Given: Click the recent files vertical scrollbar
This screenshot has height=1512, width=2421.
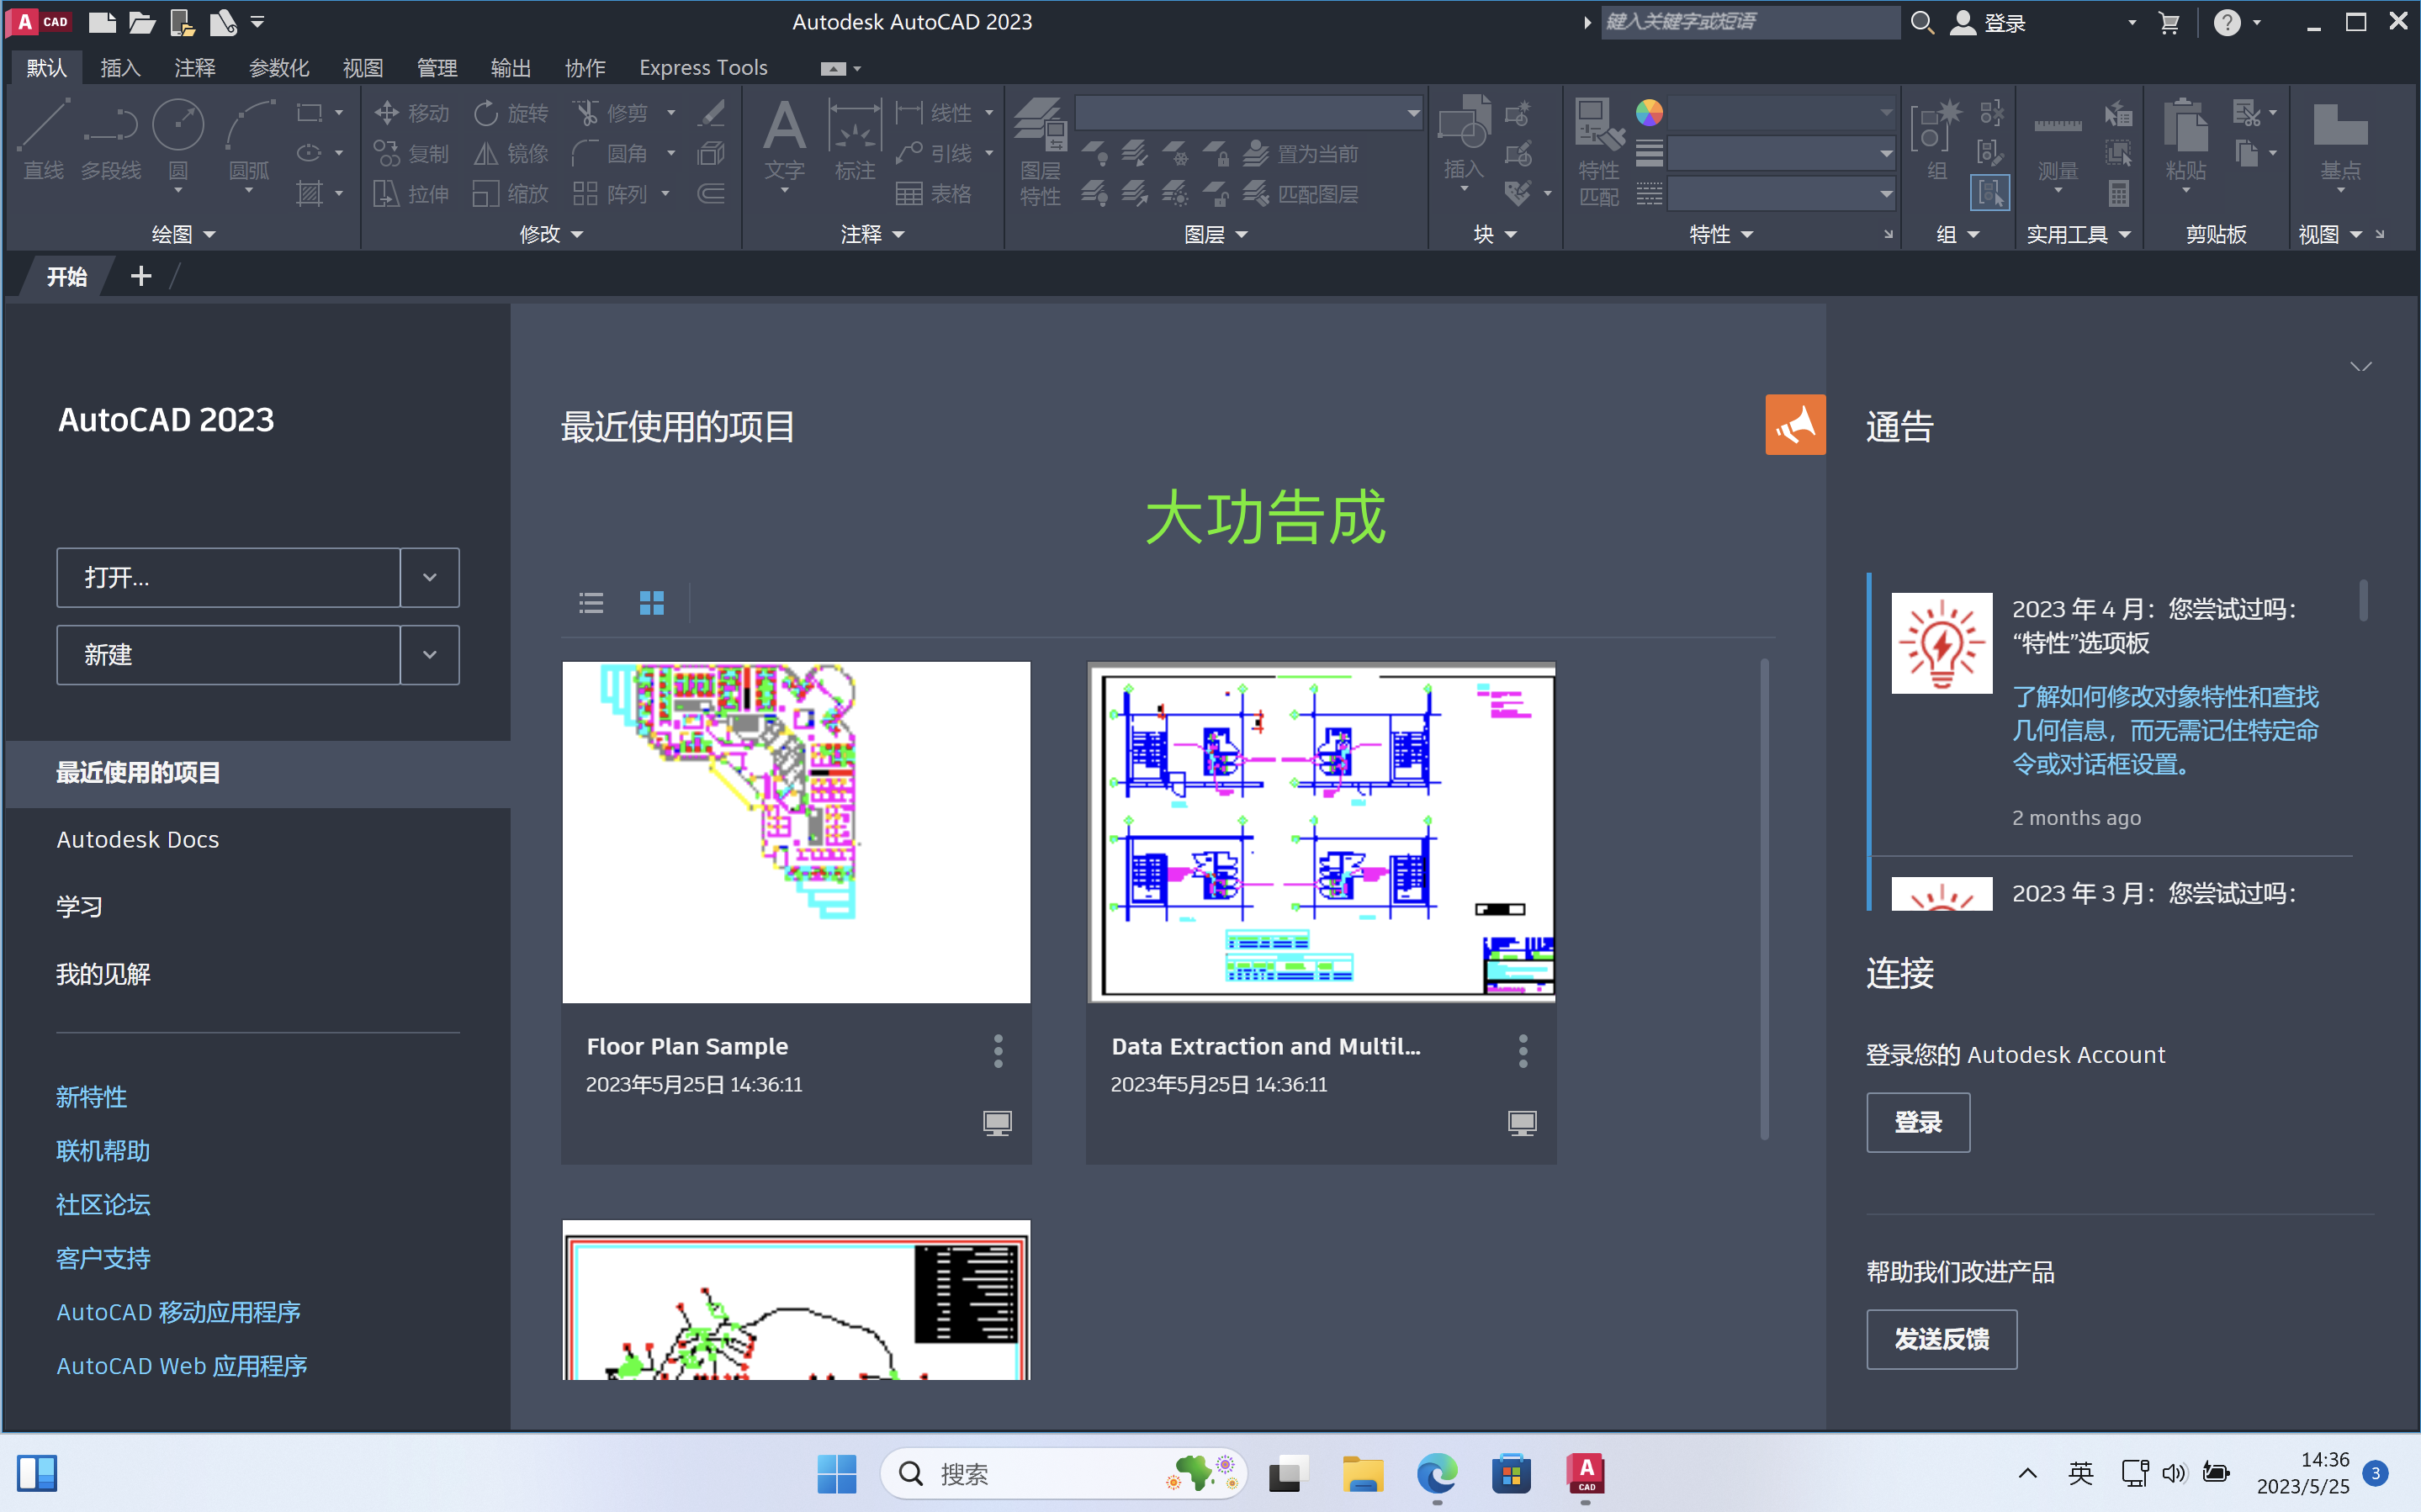Looking at the screenshot, I should [x=1764, y=898].
